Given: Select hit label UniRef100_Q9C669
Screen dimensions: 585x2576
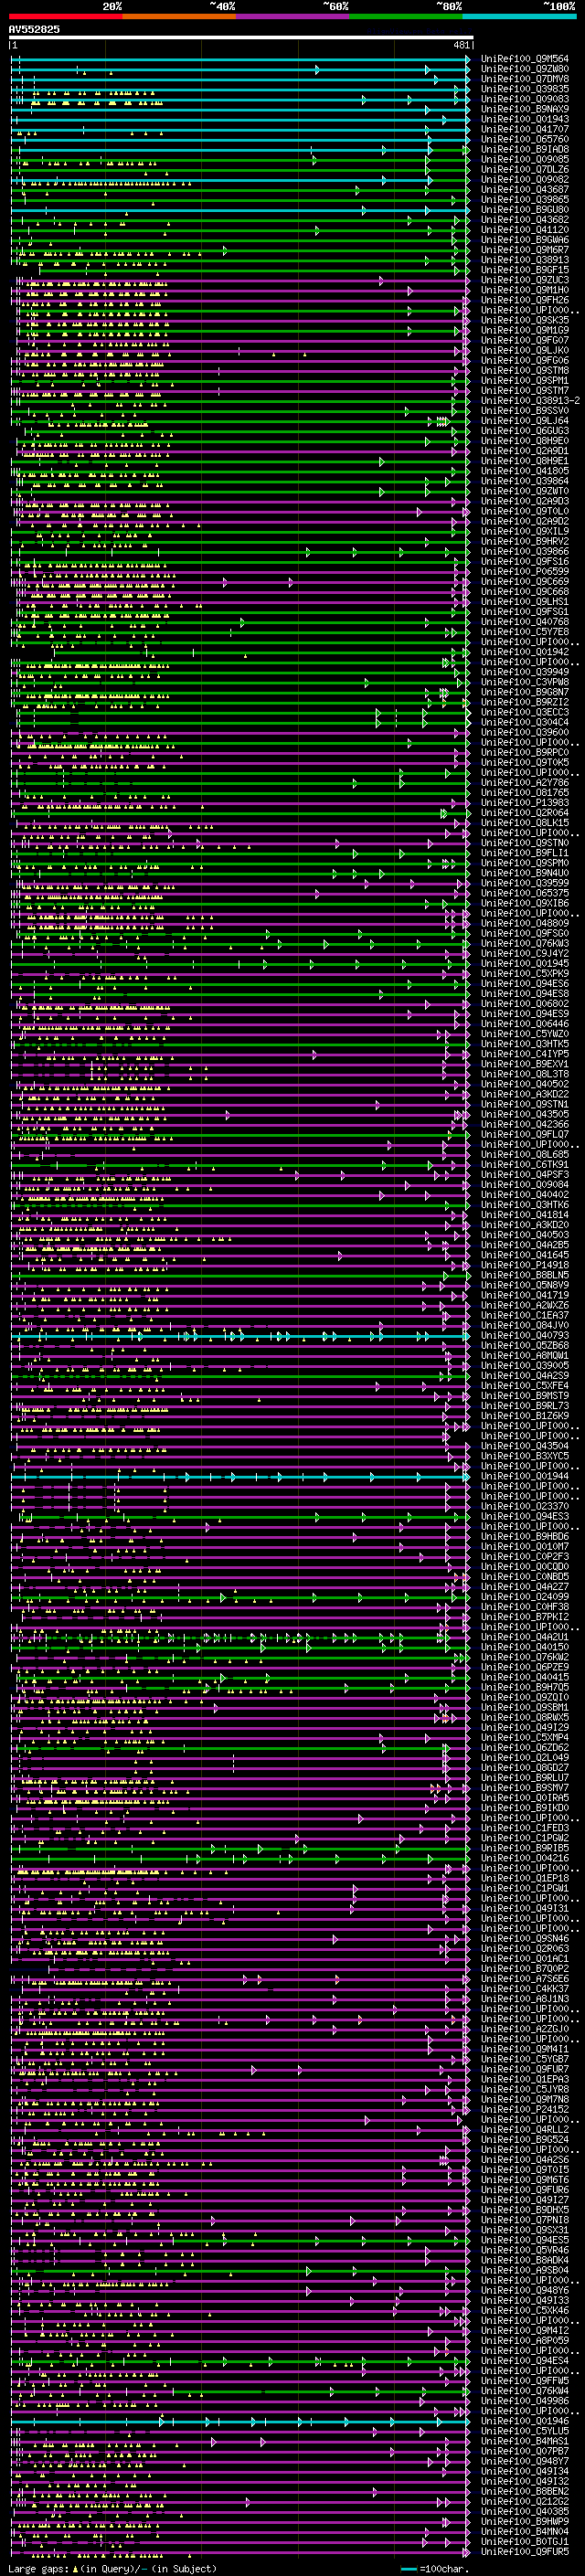Looking at the screenshot, I should coord(524,581).
